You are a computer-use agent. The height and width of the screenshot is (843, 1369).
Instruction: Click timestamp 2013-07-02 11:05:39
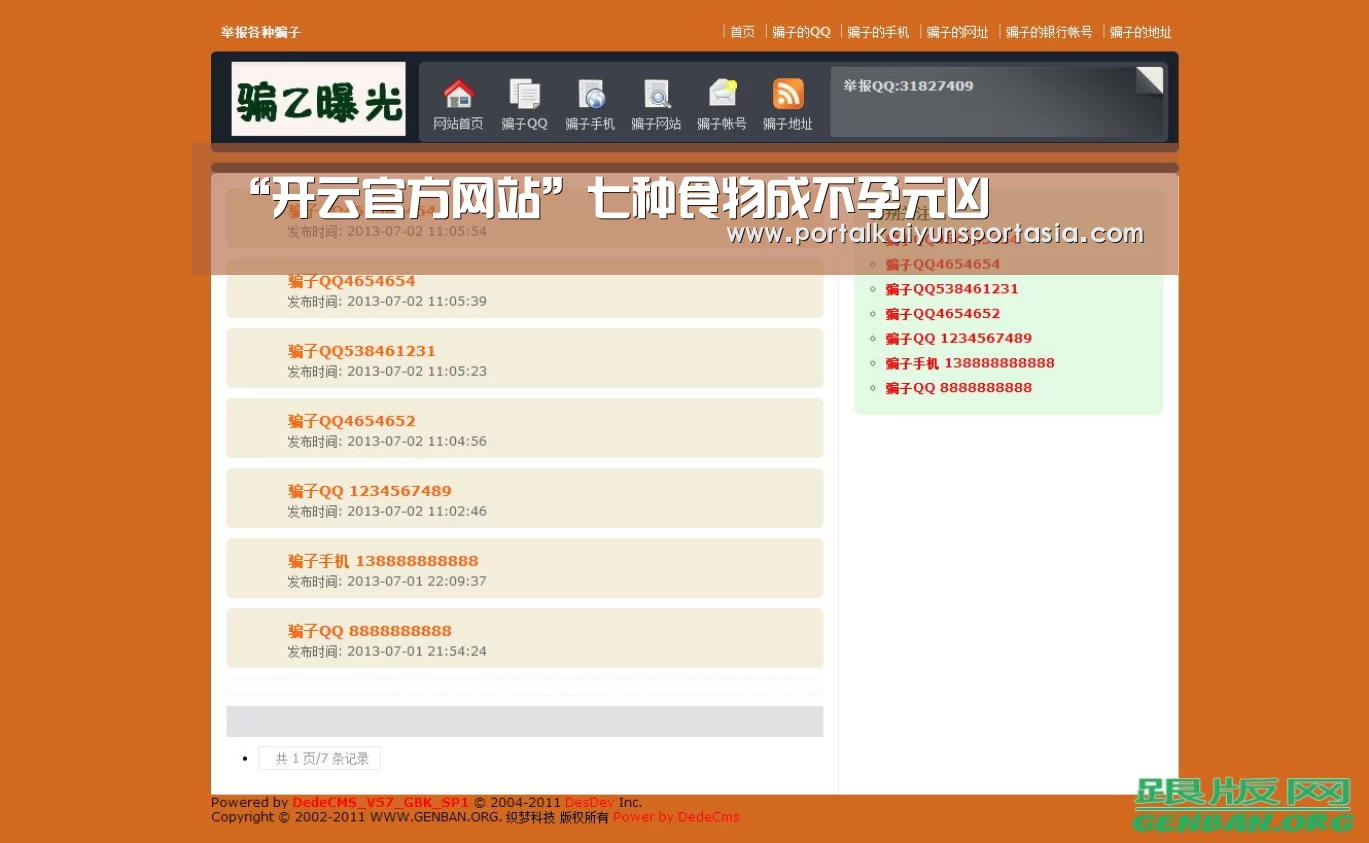(x=417, y=301)
